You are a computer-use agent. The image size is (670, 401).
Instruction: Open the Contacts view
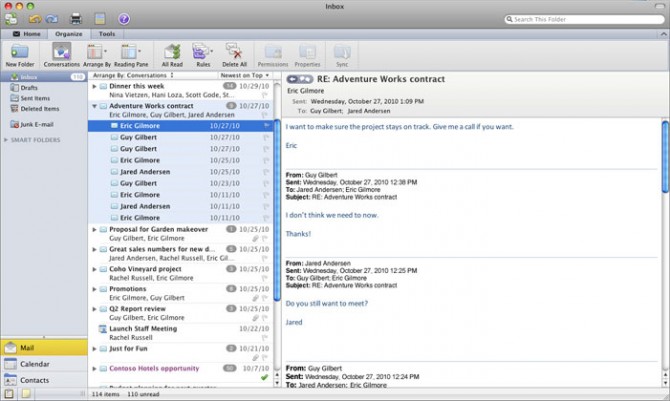point(35,380)
